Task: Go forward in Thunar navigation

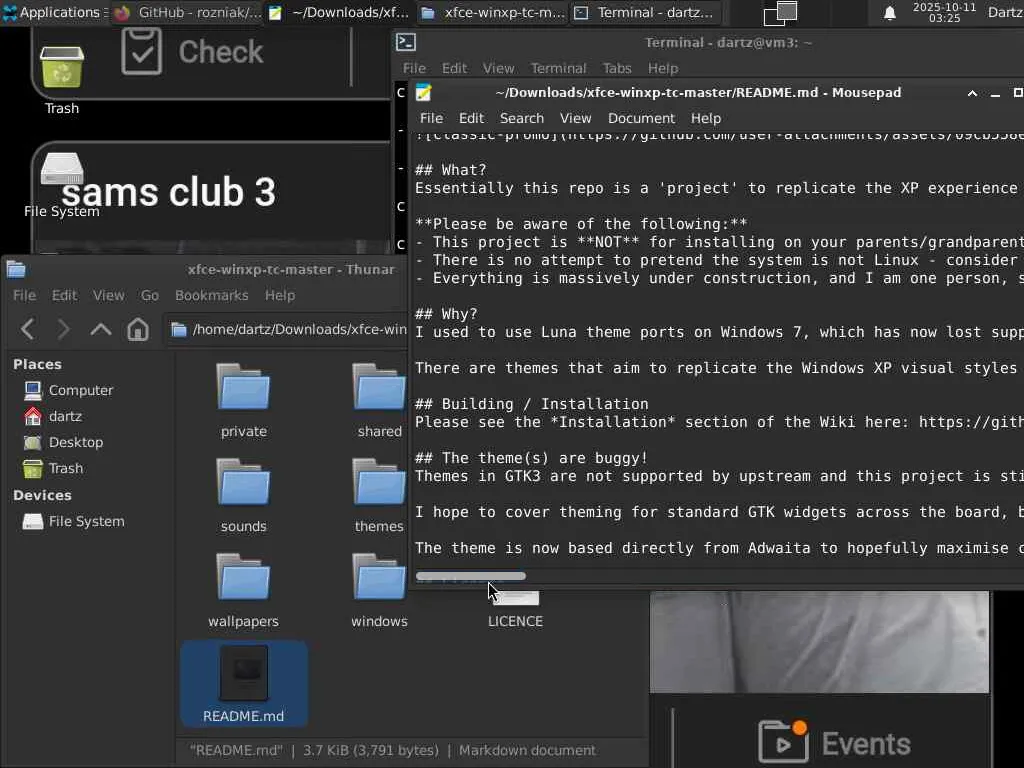Action: point(63,329)
